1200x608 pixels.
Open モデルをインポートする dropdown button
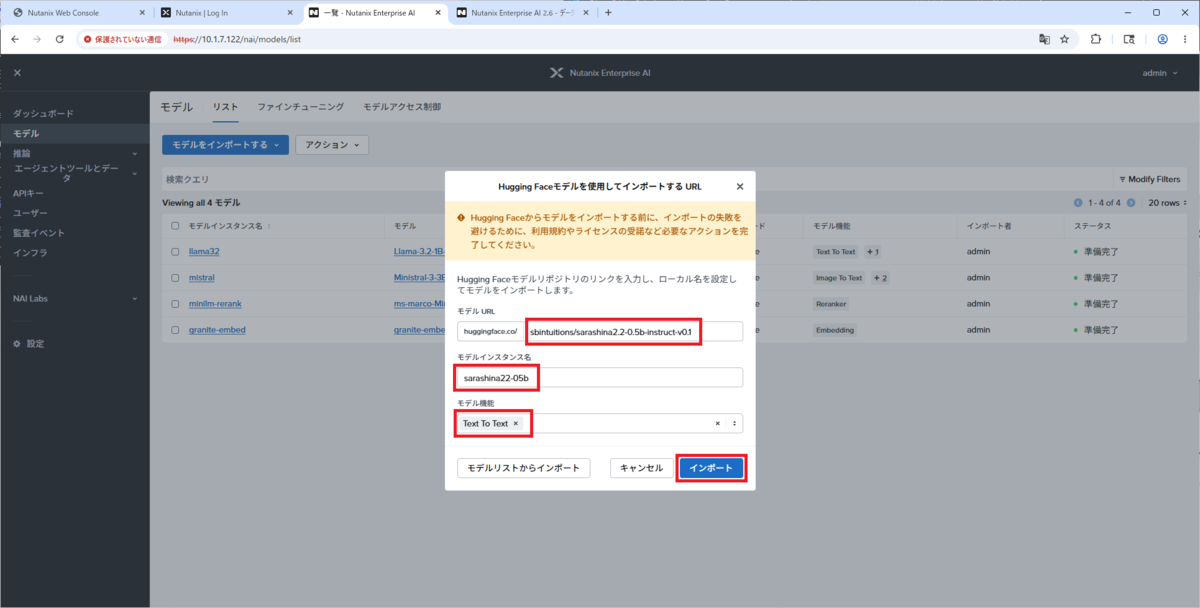pos(226,145)
